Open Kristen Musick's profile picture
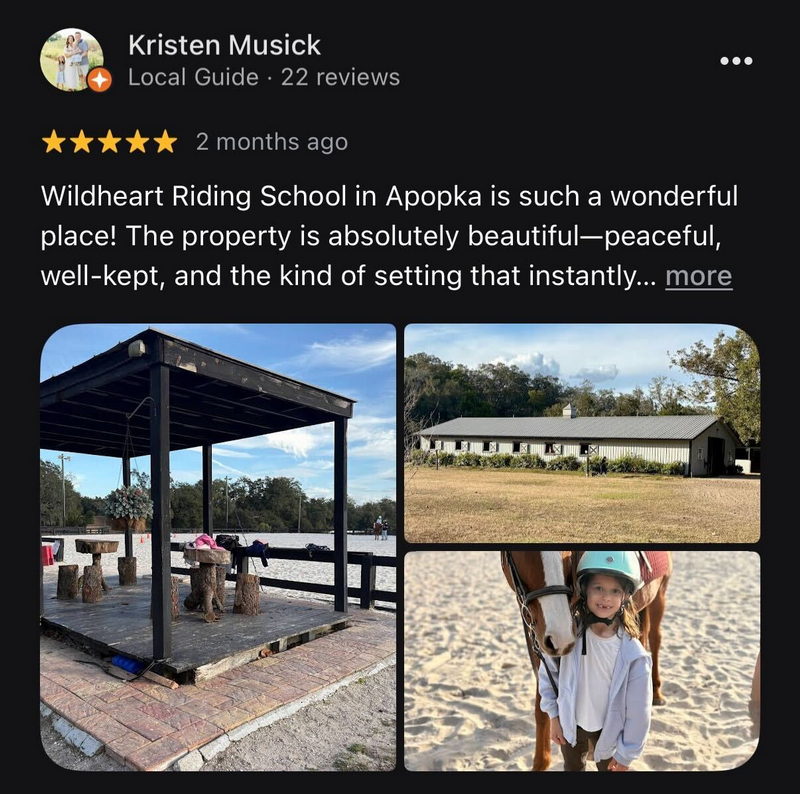This screenshot has height=794, width=800. coord(72,59)
